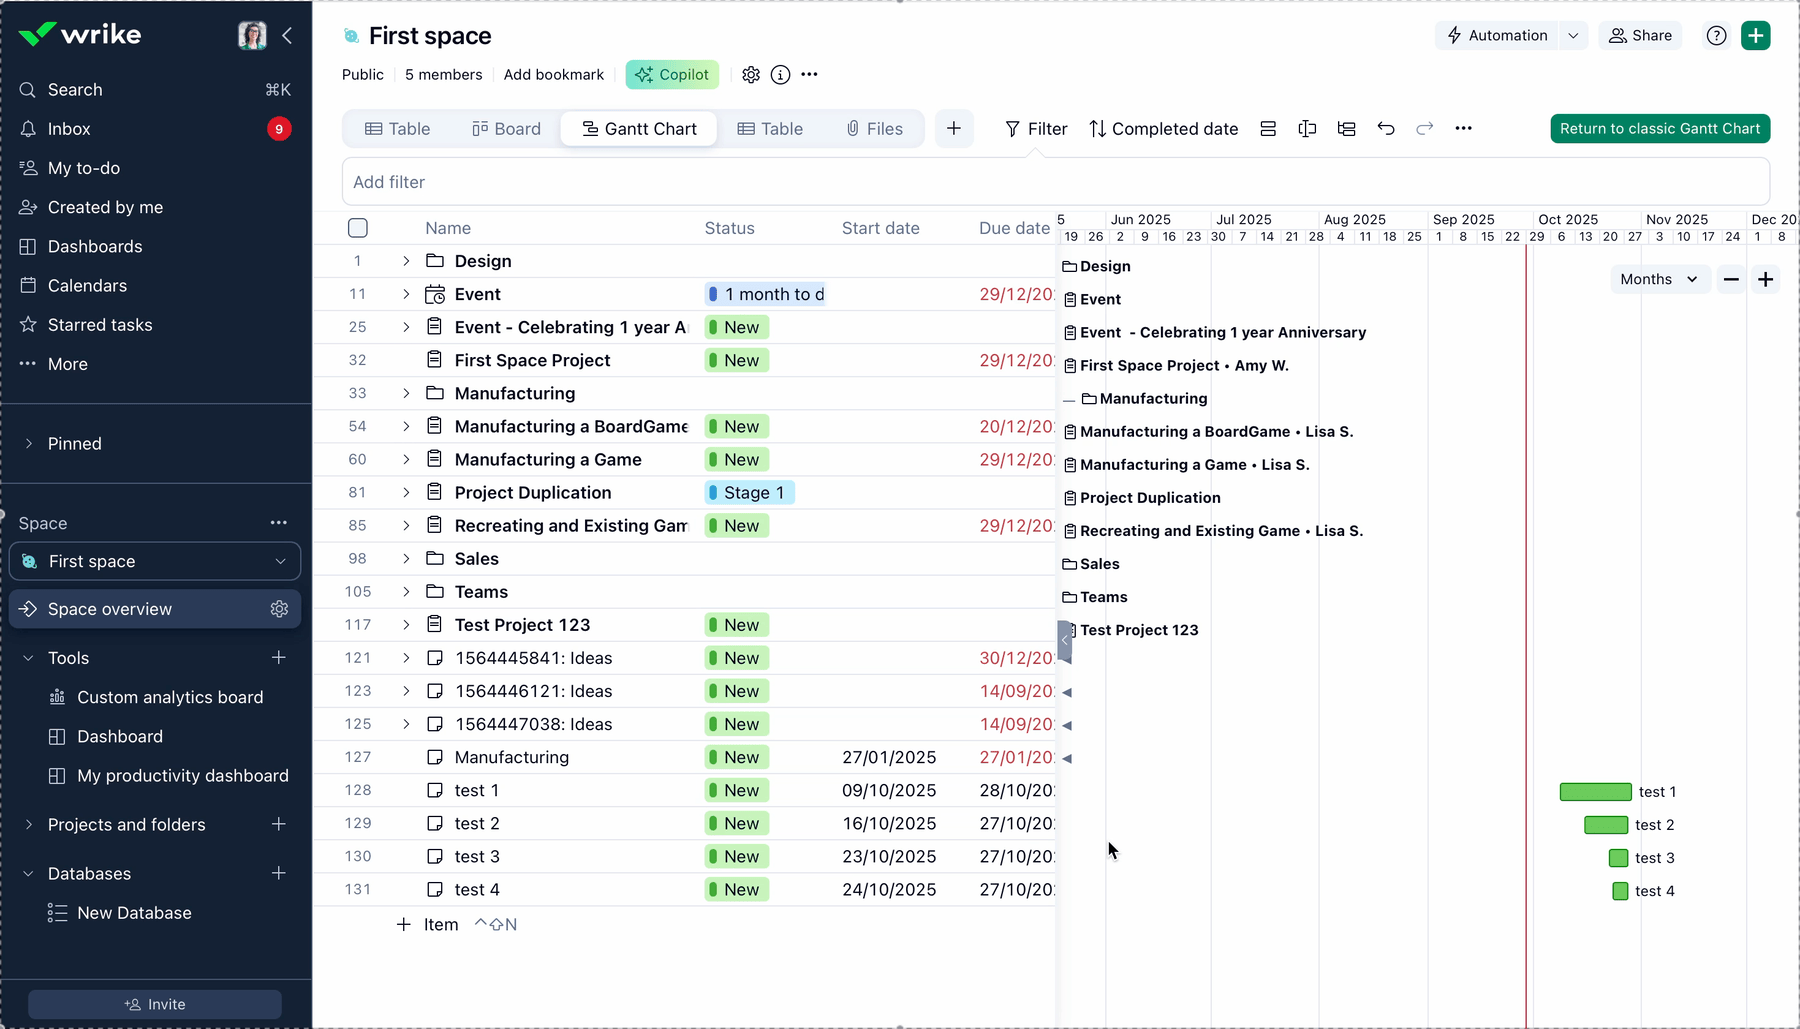
Task: Click the undo arrow in toolbar
Action: click(x=1385, y=128)
